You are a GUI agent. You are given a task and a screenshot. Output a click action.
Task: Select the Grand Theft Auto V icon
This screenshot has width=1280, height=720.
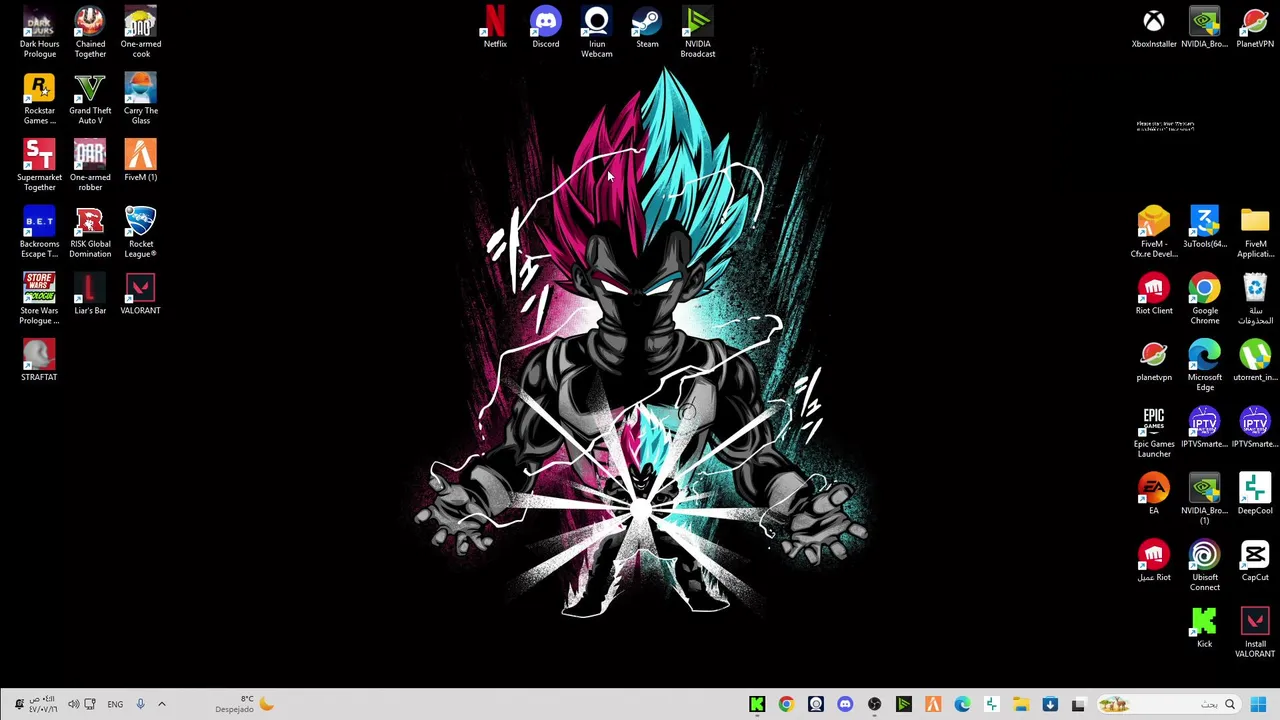(90, 99)
